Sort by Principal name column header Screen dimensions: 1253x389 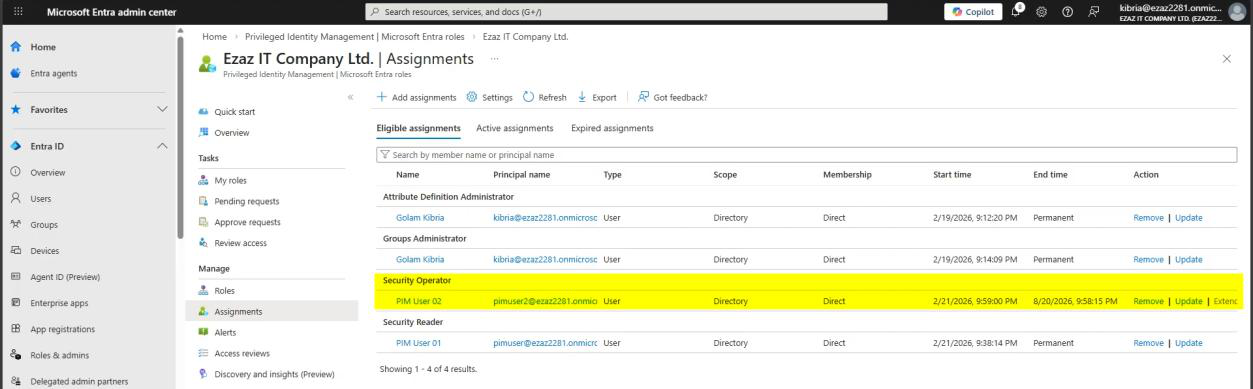point(521,175)
